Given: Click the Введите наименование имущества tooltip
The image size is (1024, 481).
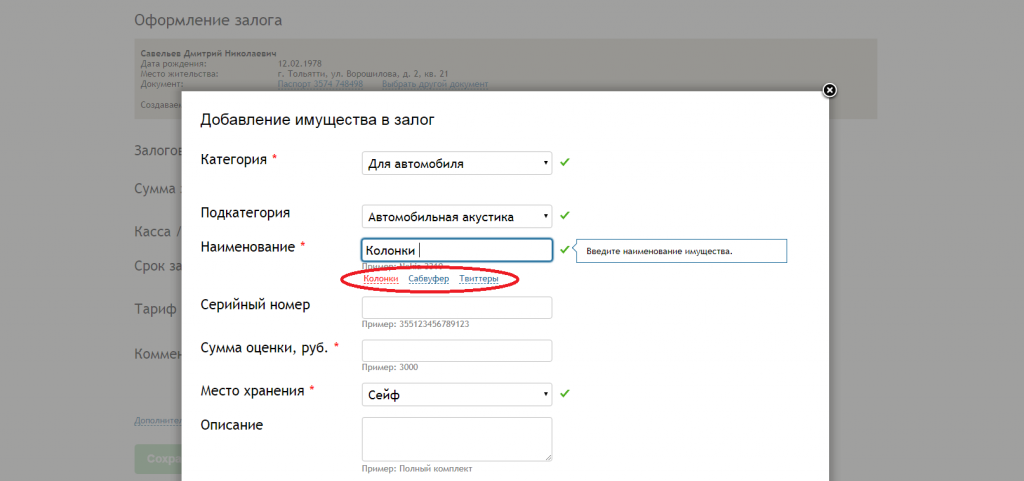Looking at the screenshot, I should (x=681, y=251).
